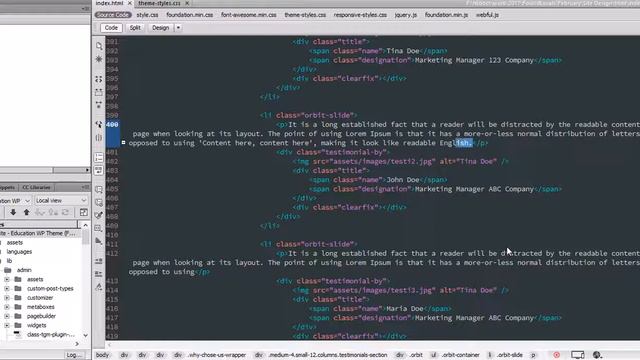Click the Apply Comment icon
The image size is (640, 360).
click(99, 189)
